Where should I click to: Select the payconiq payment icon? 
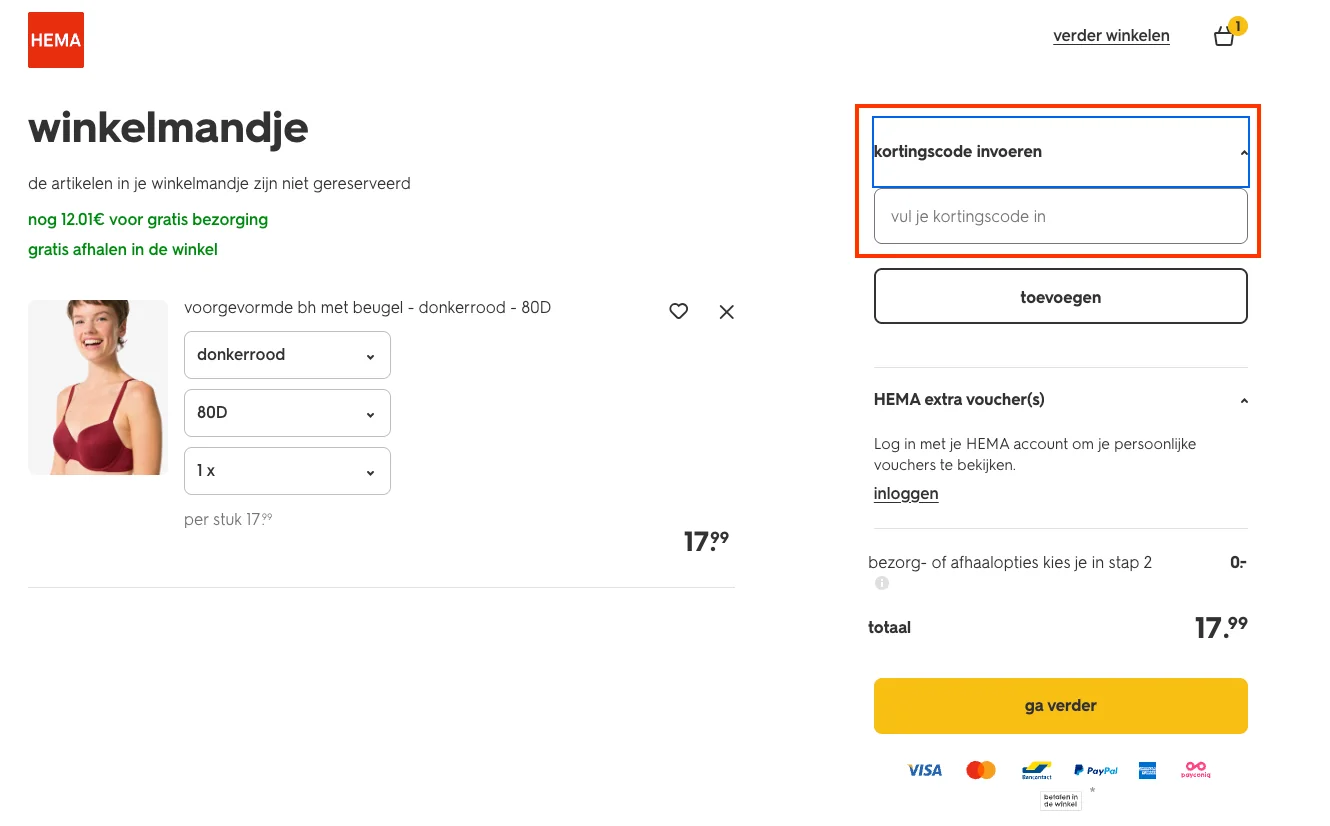[x=1196, y=770]
